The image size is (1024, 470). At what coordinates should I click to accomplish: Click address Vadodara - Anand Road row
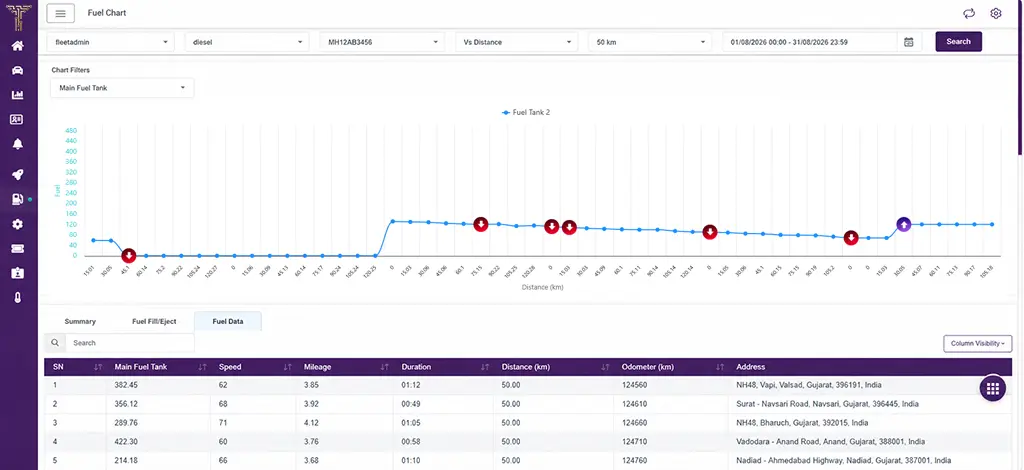[x=830, y=441]
